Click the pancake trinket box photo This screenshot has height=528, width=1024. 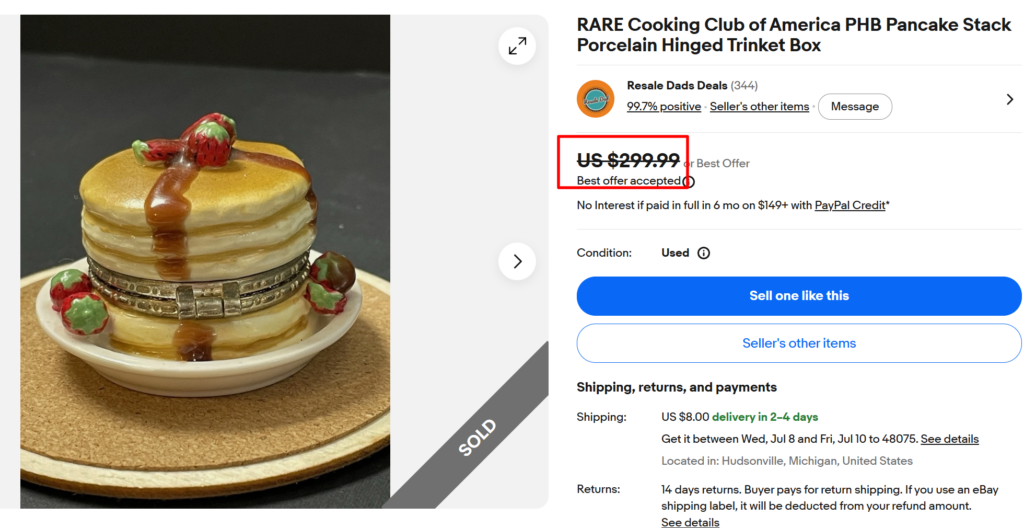coord(205,261)
